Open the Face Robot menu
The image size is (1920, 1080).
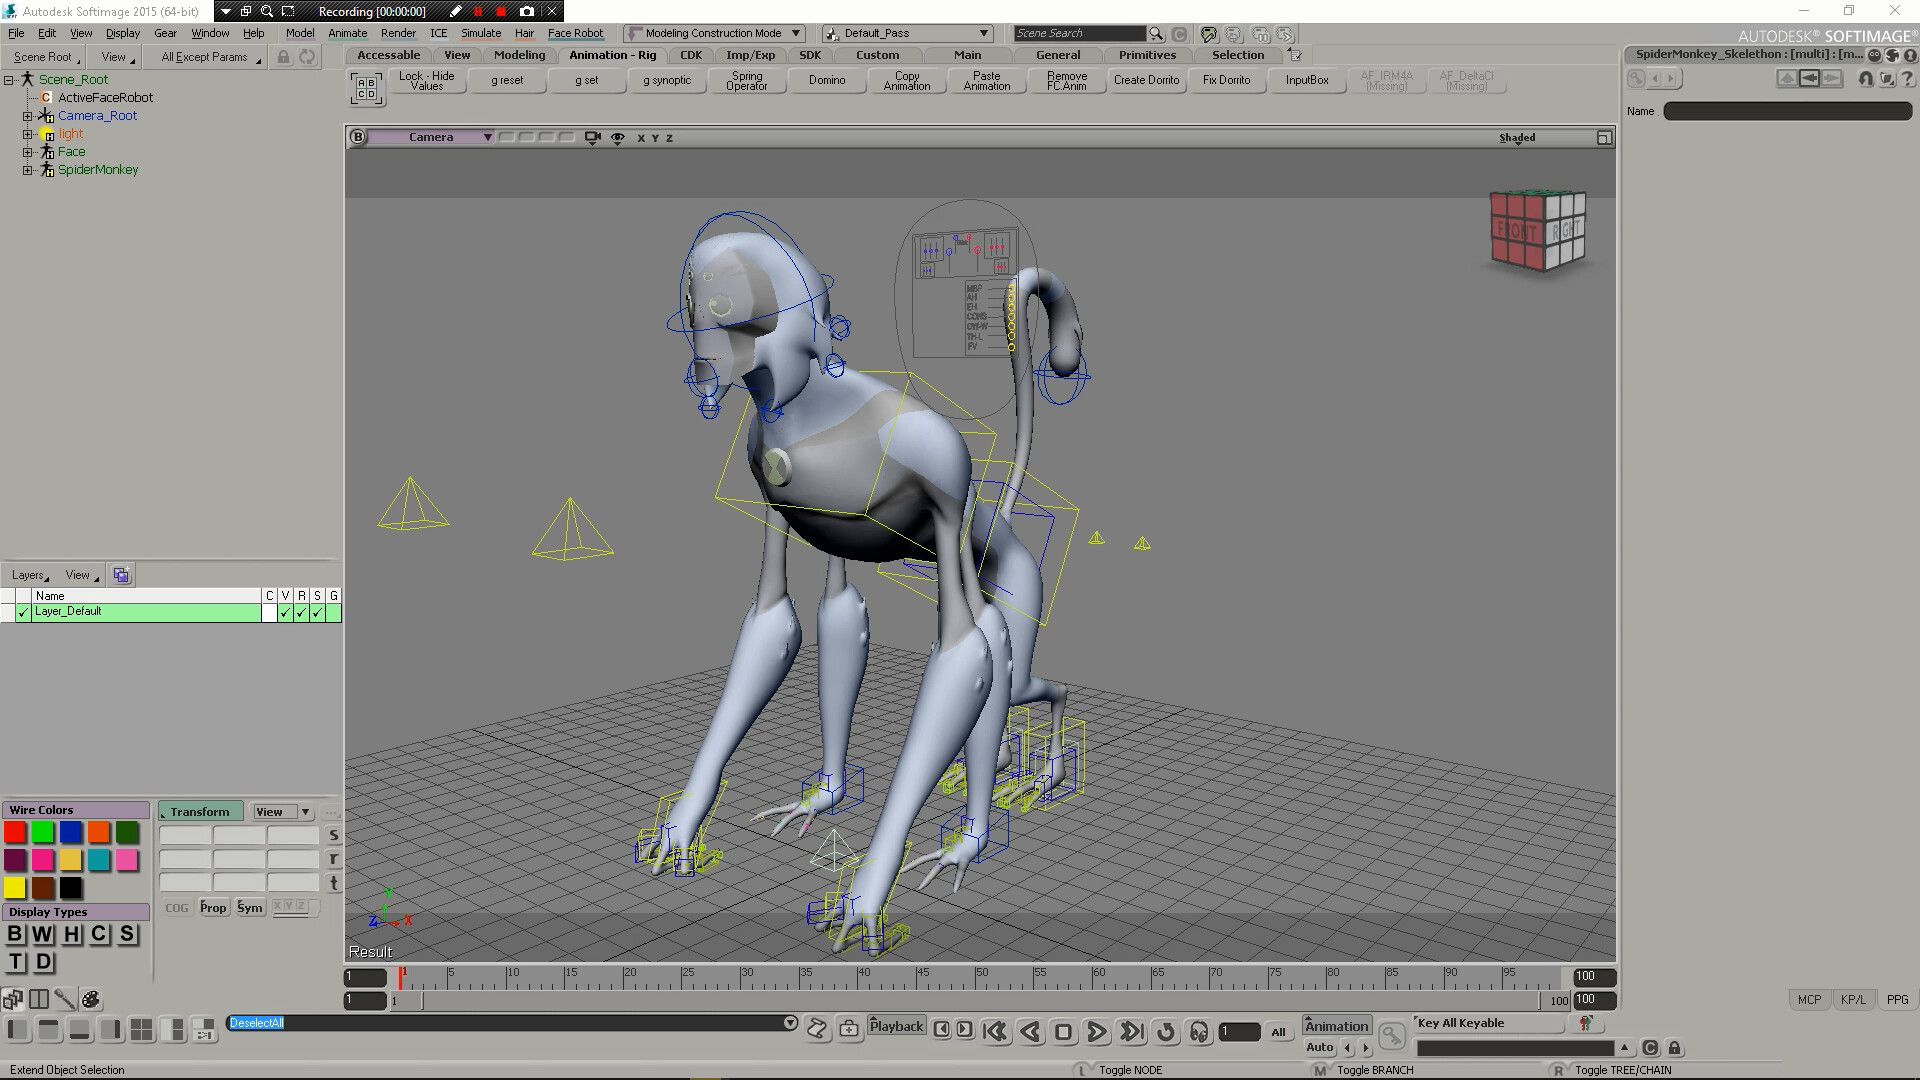coord(576,33)
